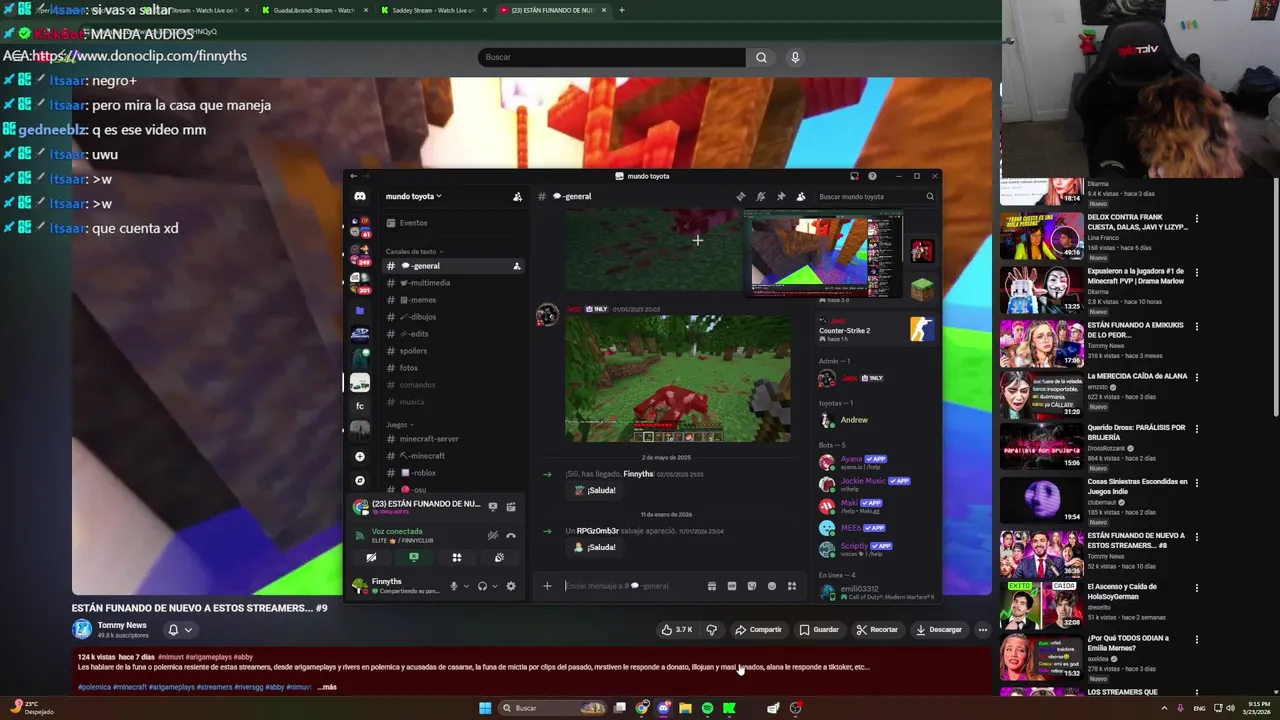The height and width of the screenshot is (720, 1280).
Task: Collapse the Juegos channel category
Action: (x=398, y=425)
